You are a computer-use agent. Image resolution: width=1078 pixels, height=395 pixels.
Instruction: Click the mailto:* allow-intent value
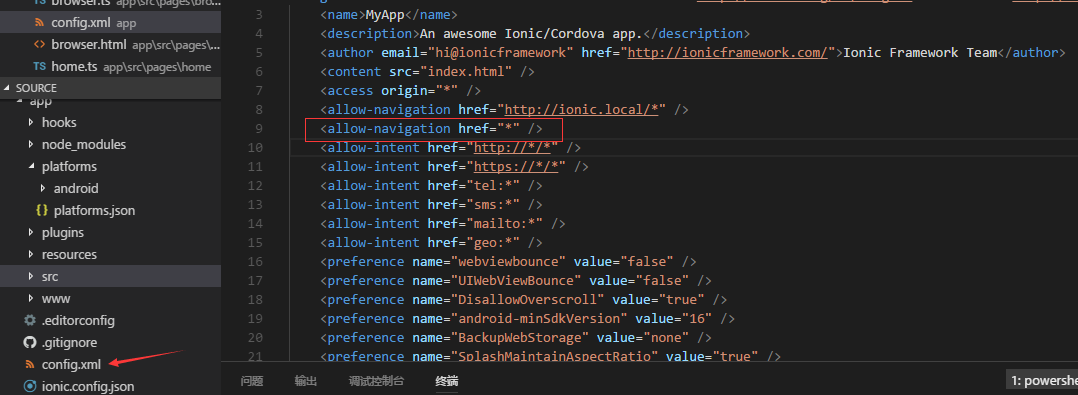(x=505, y=223)
